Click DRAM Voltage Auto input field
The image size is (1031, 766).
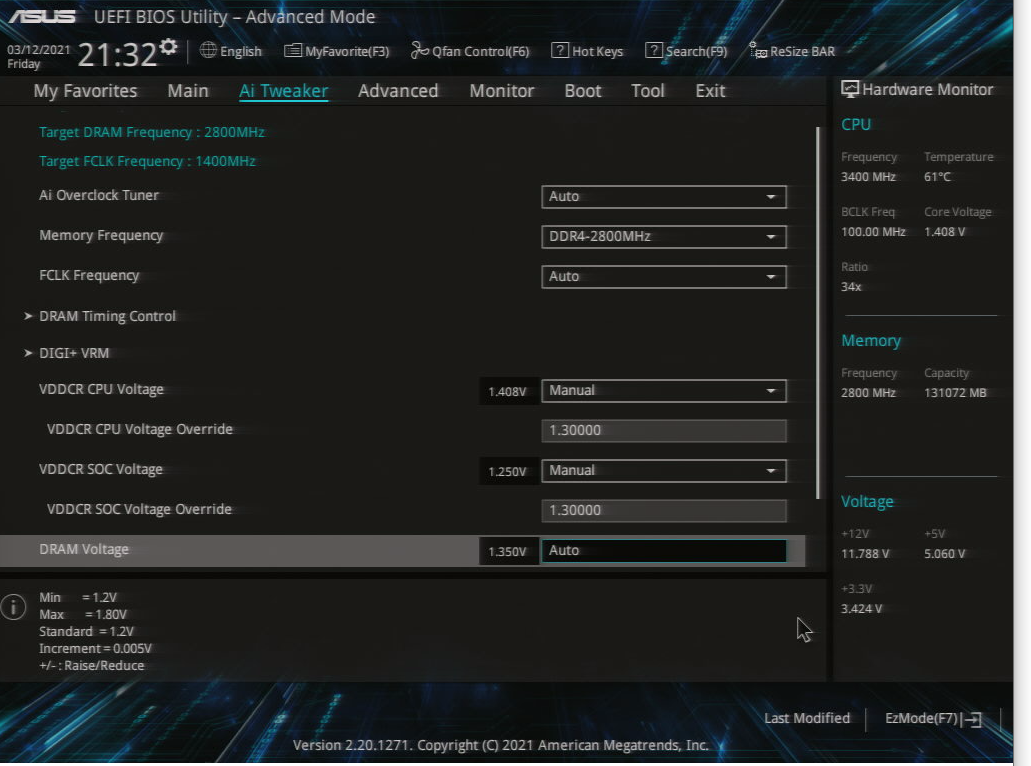[x=663, y=551]
